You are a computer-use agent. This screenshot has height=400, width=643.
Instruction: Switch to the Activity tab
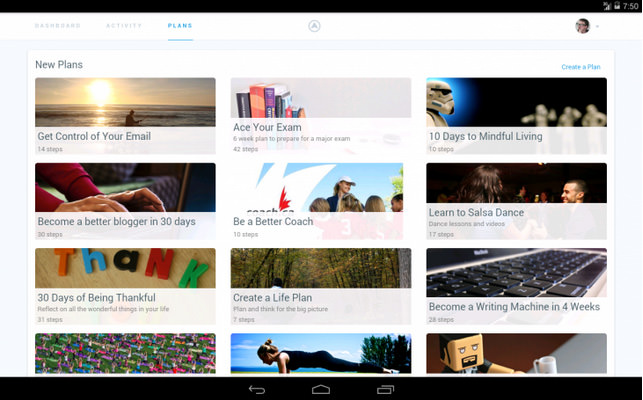pos(124,25)
